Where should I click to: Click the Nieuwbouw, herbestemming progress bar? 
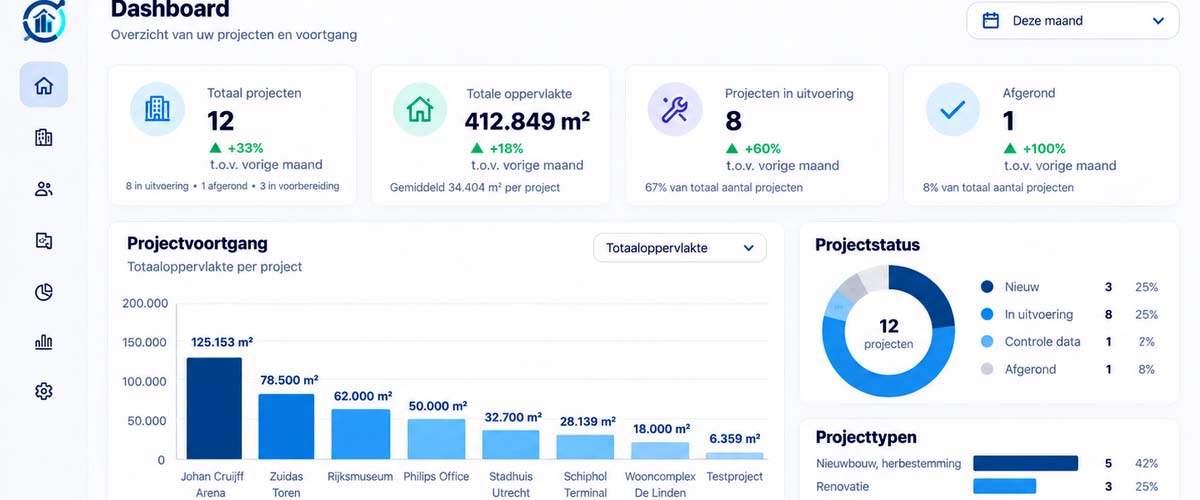point(1025,463)
